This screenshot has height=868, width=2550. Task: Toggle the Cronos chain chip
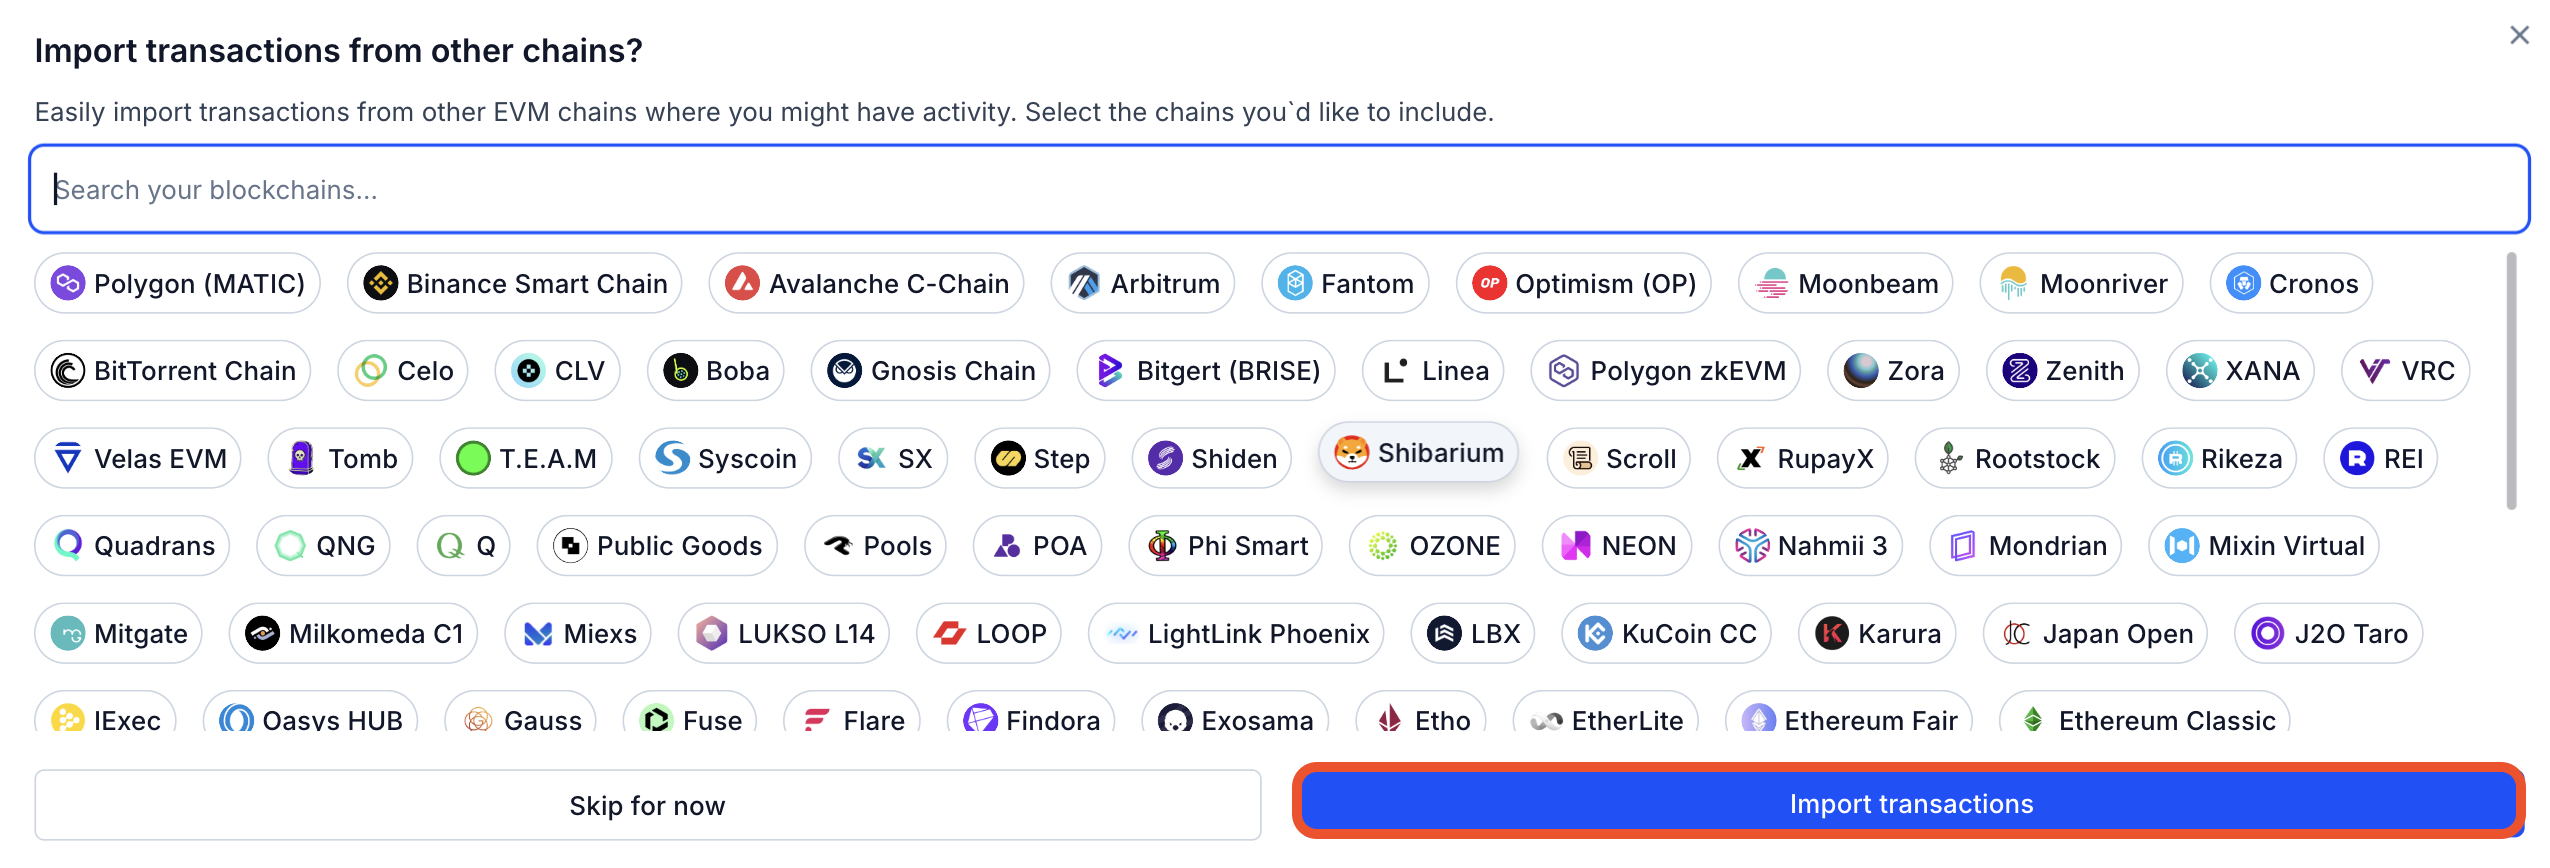coord(2291,284)
